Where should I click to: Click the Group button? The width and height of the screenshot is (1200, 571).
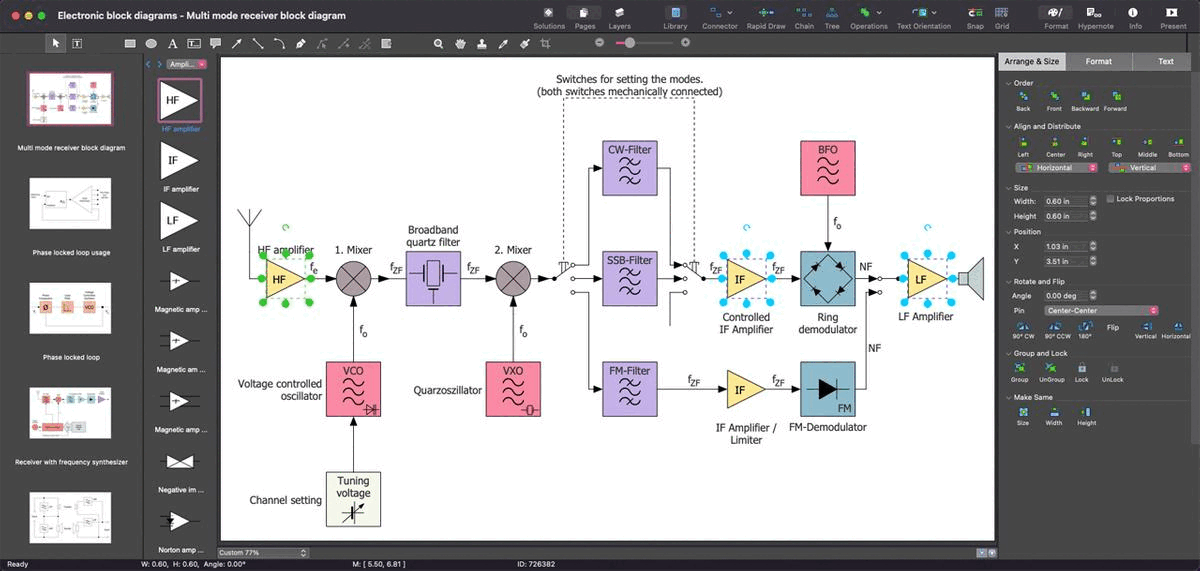click(1020, 368)
